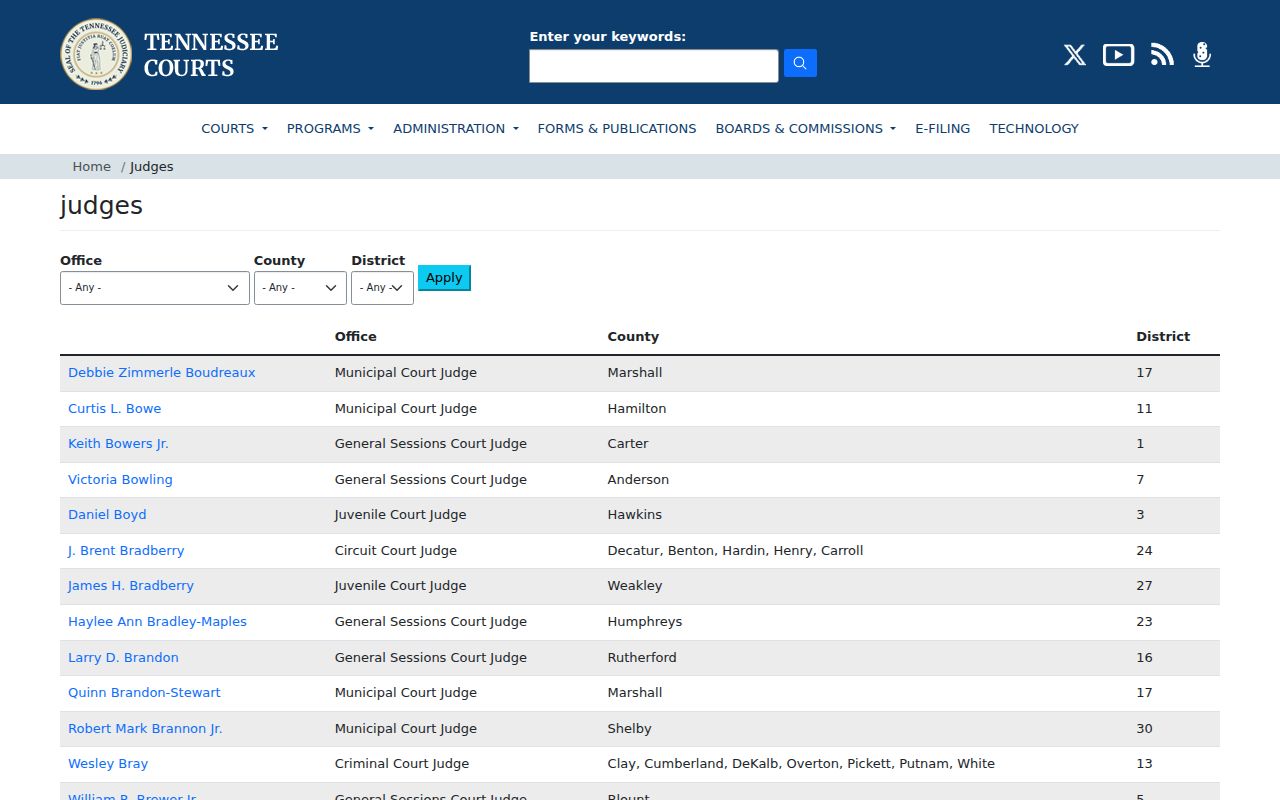Open the Administration menu
The width and height of the screenshot is (1280, 800).
tap(456, 129)
